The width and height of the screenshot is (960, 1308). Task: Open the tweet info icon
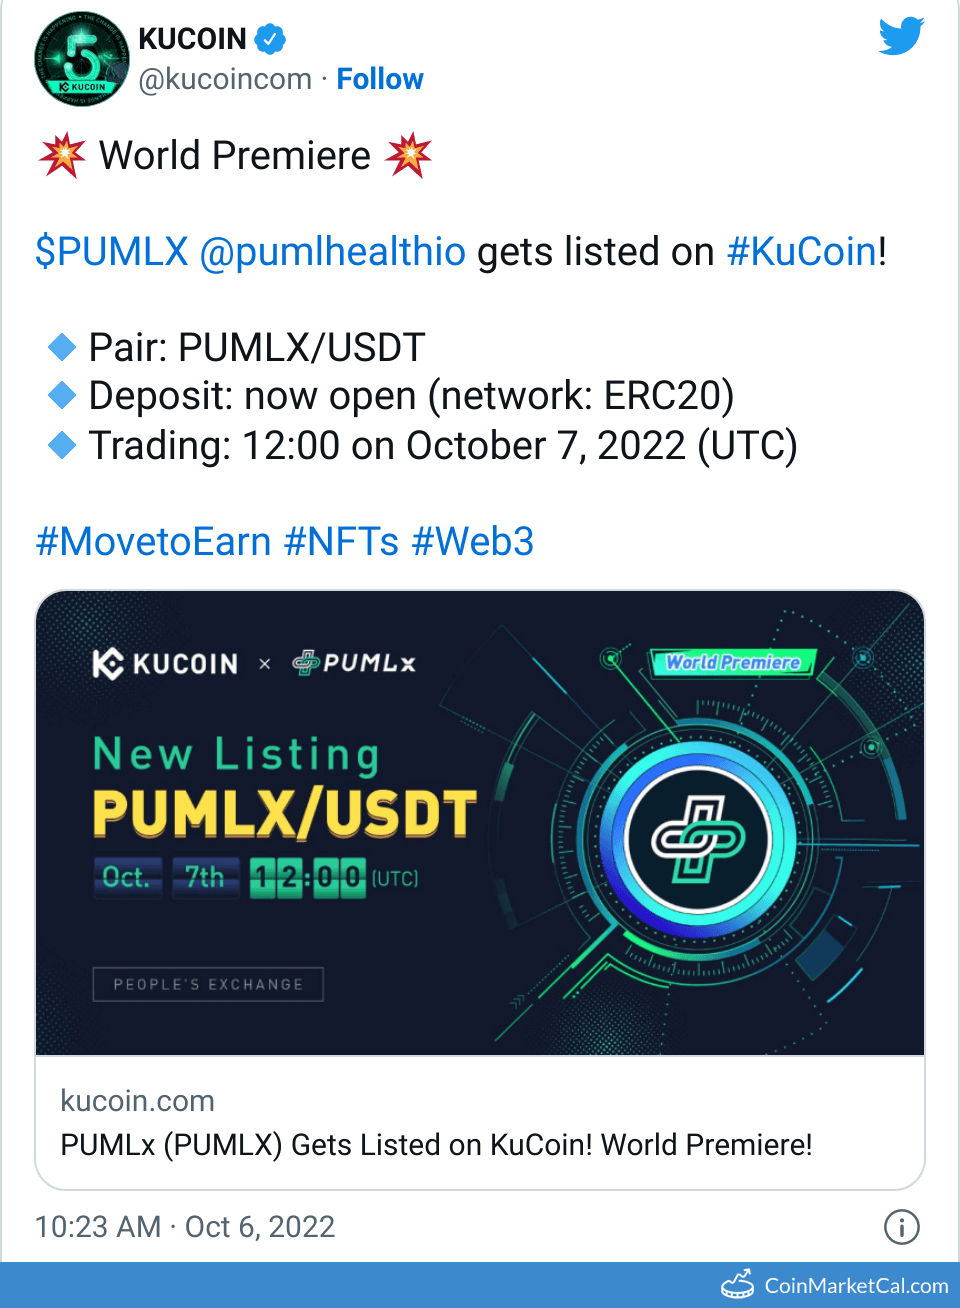[901, 1226]
